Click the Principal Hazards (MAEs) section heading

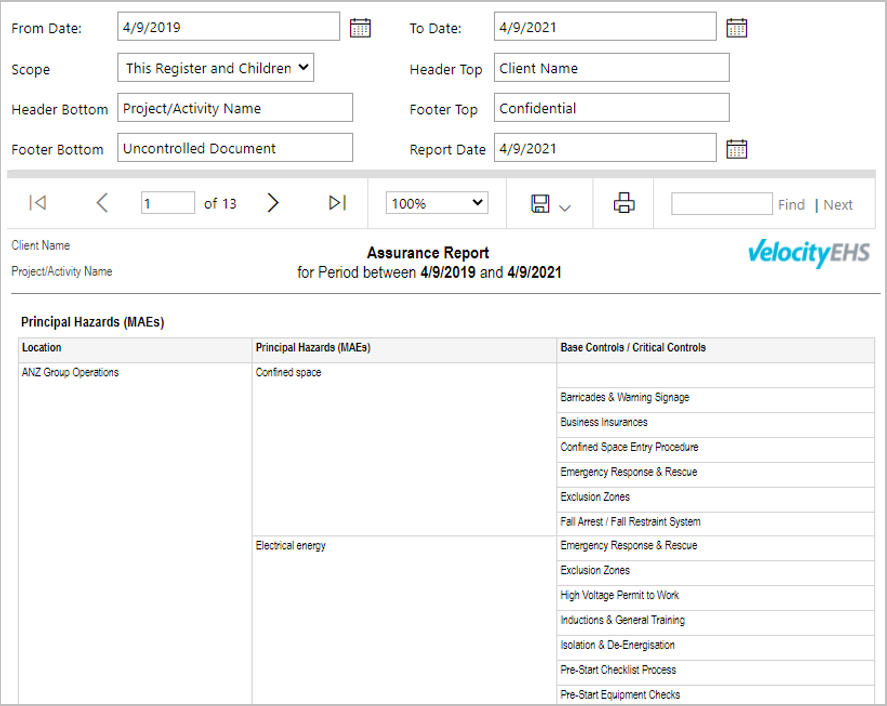point(92,322)
